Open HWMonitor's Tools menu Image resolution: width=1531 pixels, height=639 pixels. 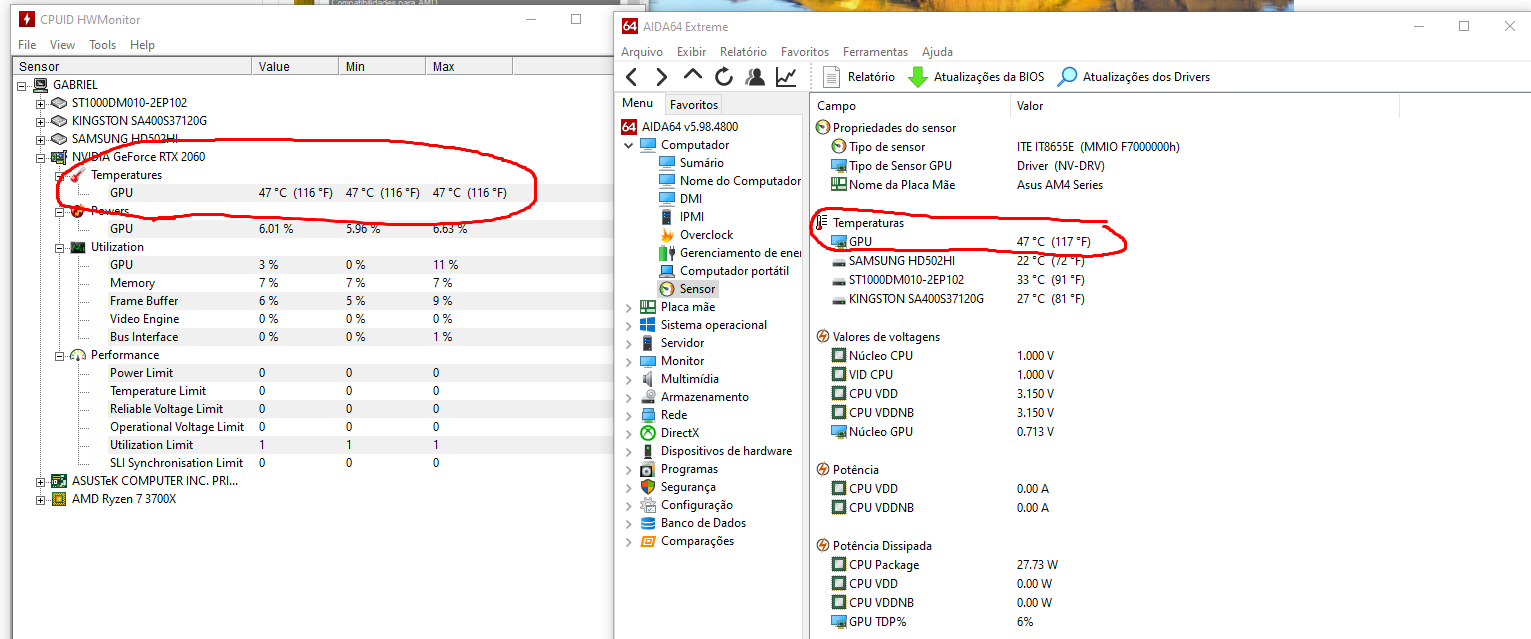pyautogui.click(x=103, y=45)
